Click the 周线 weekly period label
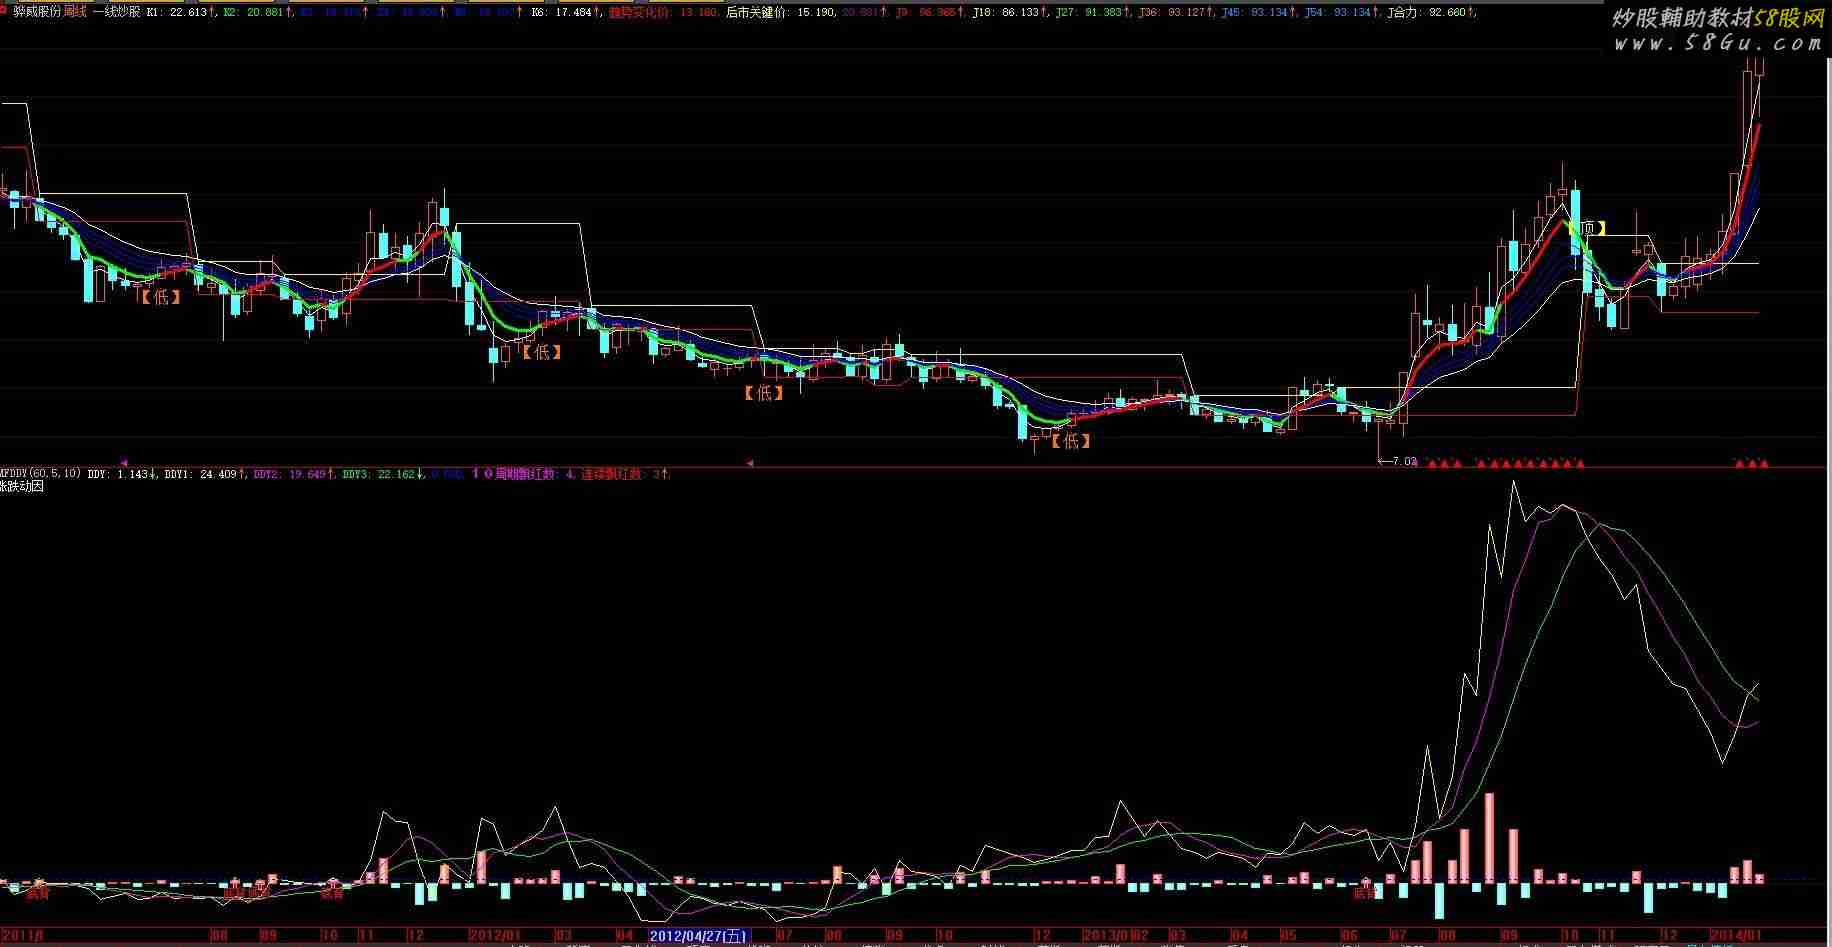This screenshot has width=1832, height=947. pos(75,12)
